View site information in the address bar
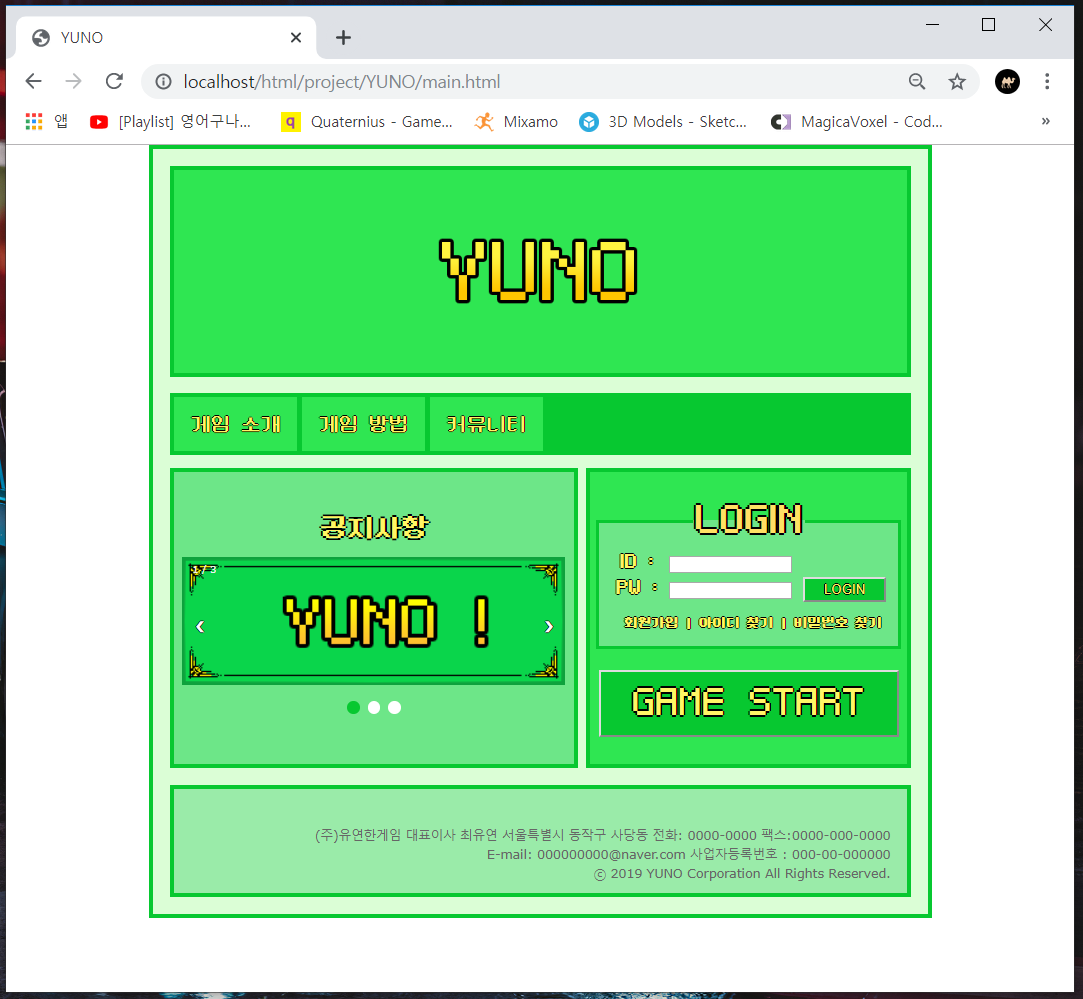This screenshot has height=999, width=1083. point(162,82)
